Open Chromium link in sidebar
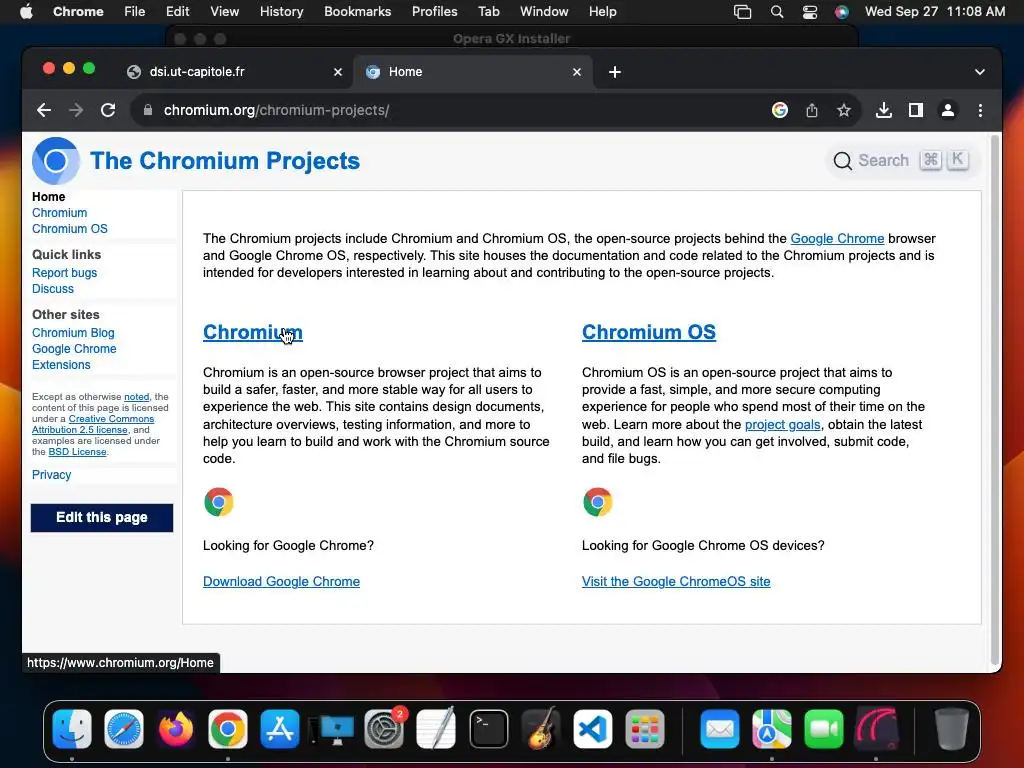The width and height of the screenshot is (1024, 768). tap(59, 213)
